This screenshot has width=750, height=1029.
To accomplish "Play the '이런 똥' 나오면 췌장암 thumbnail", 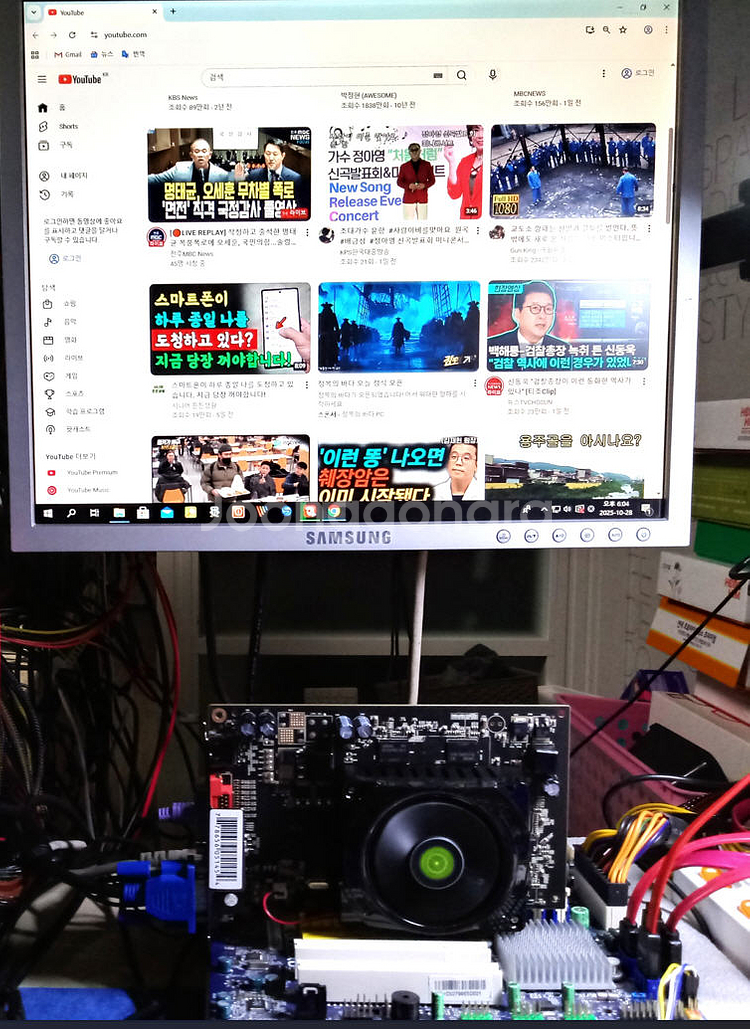I will click(398, 469).
